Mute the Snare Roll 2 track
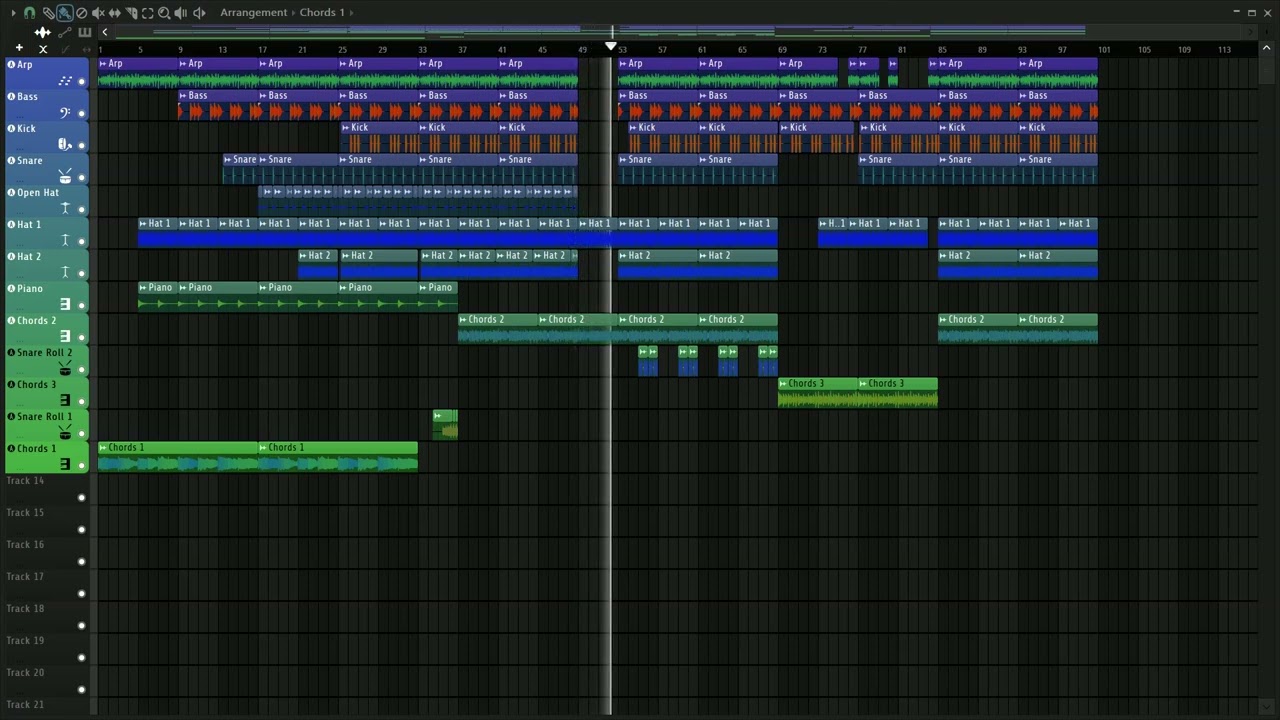This screenshot has width=1280, height=720. 82,370
